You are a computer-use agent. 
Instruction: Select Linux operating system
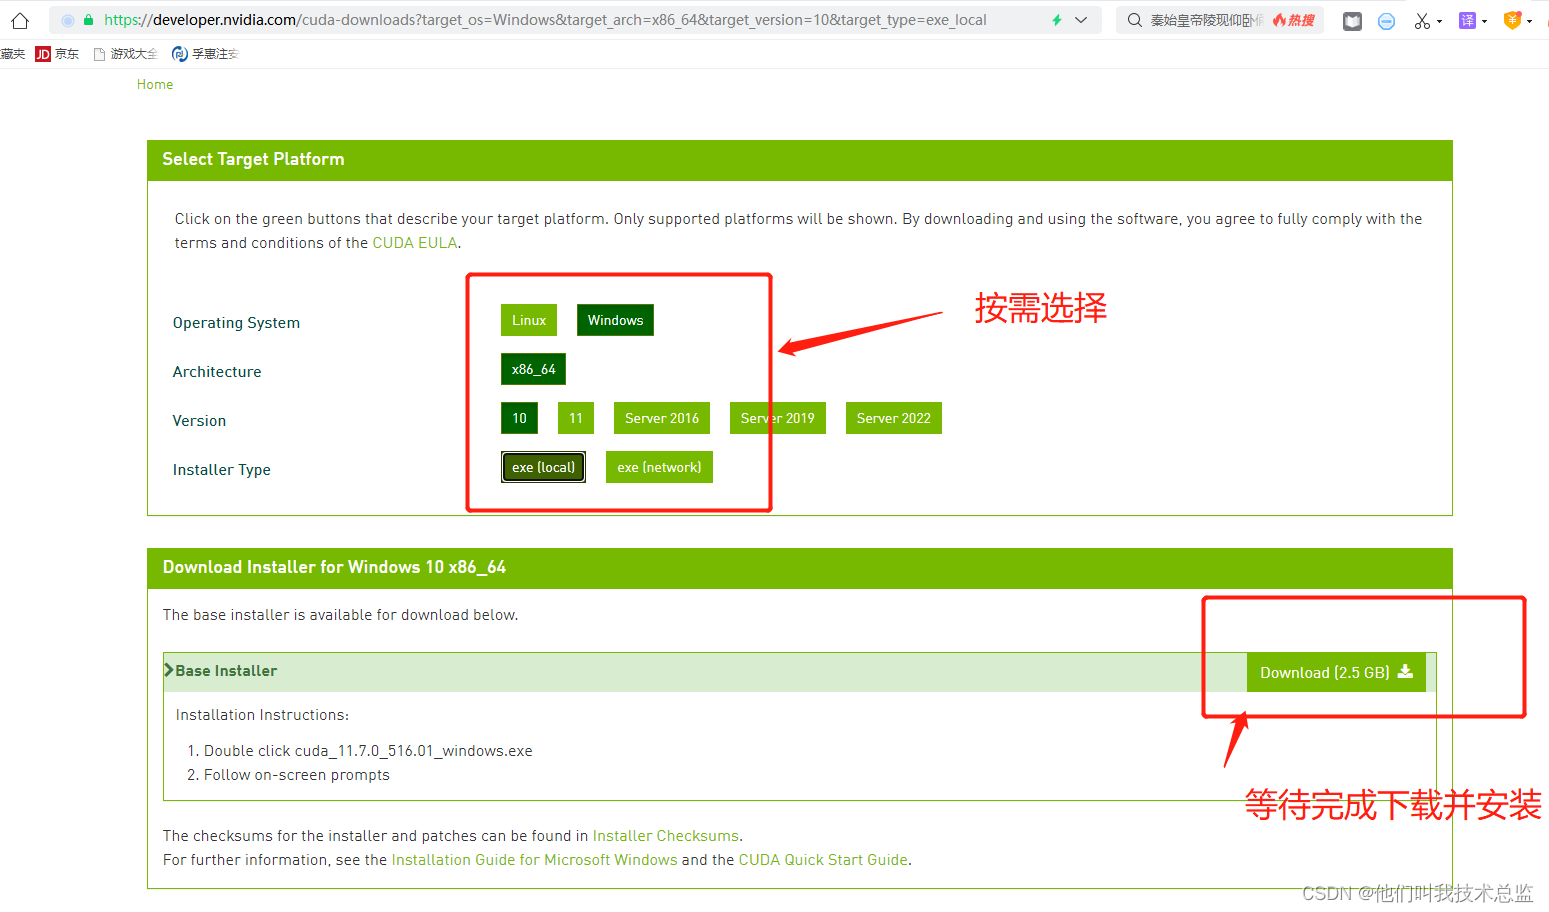coord(529,320)
